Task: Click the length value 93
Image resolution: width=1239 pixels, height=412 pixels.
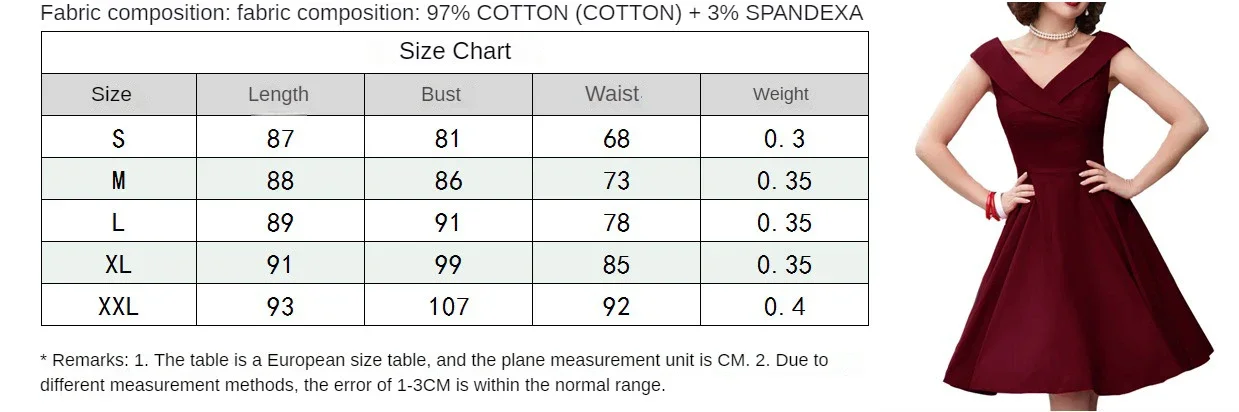Action: pos(280,307)
